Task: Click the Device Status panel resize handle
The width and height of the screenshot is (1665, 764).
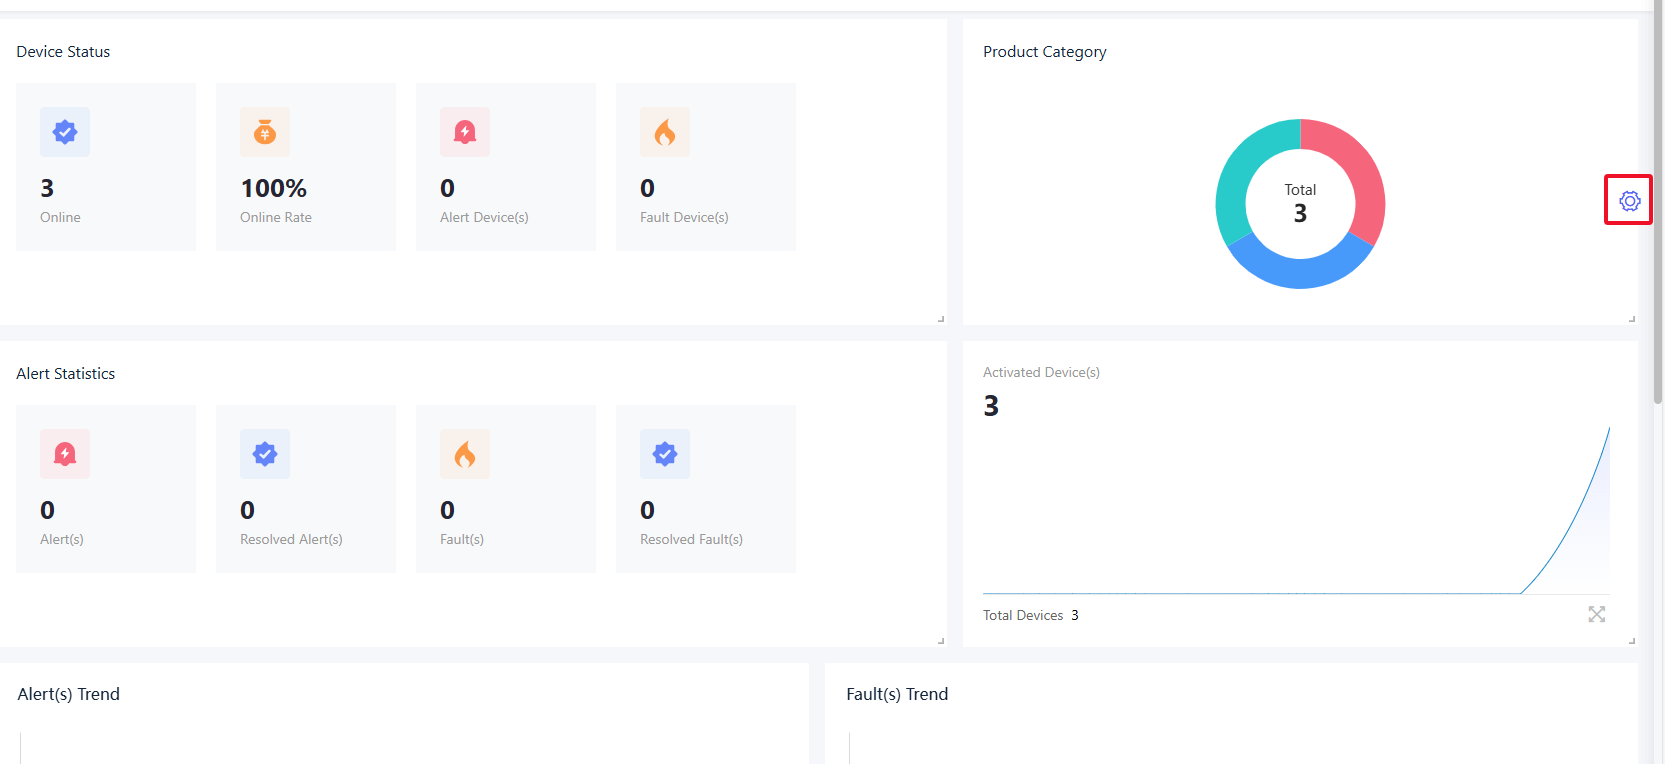Action: 941,319
